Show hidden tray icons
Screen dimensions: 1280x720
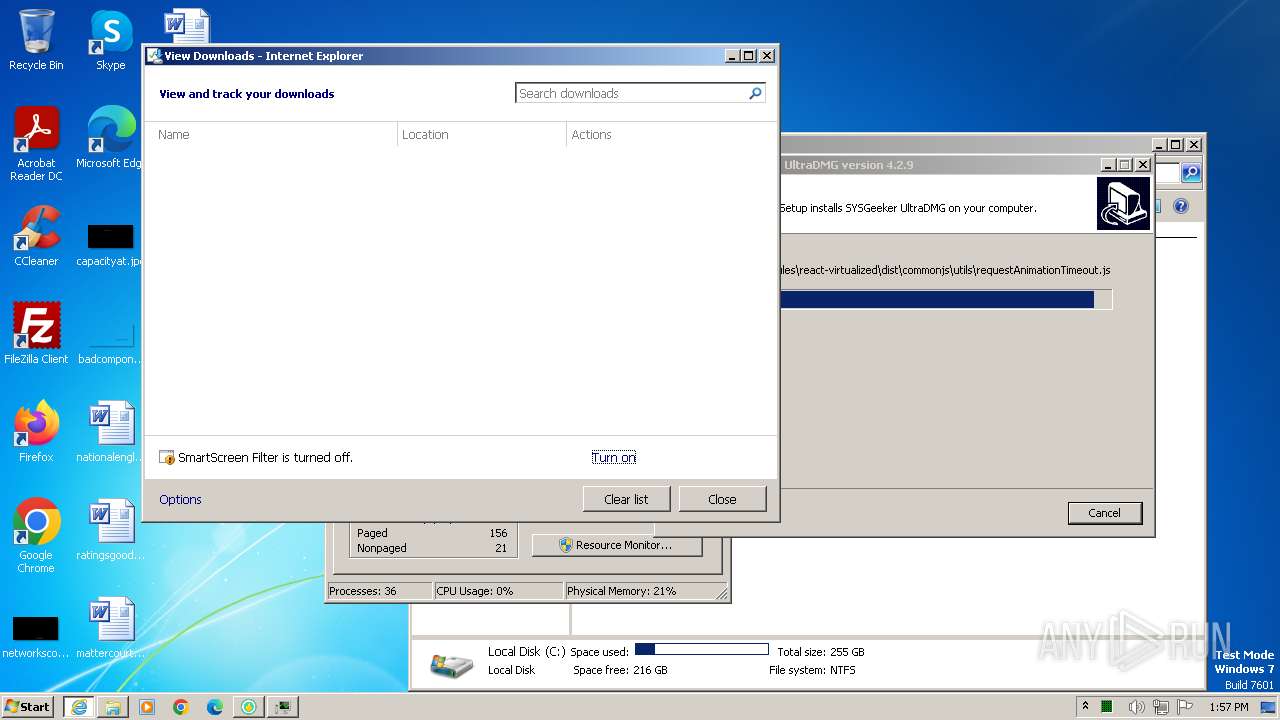[x=1084, y=707]
